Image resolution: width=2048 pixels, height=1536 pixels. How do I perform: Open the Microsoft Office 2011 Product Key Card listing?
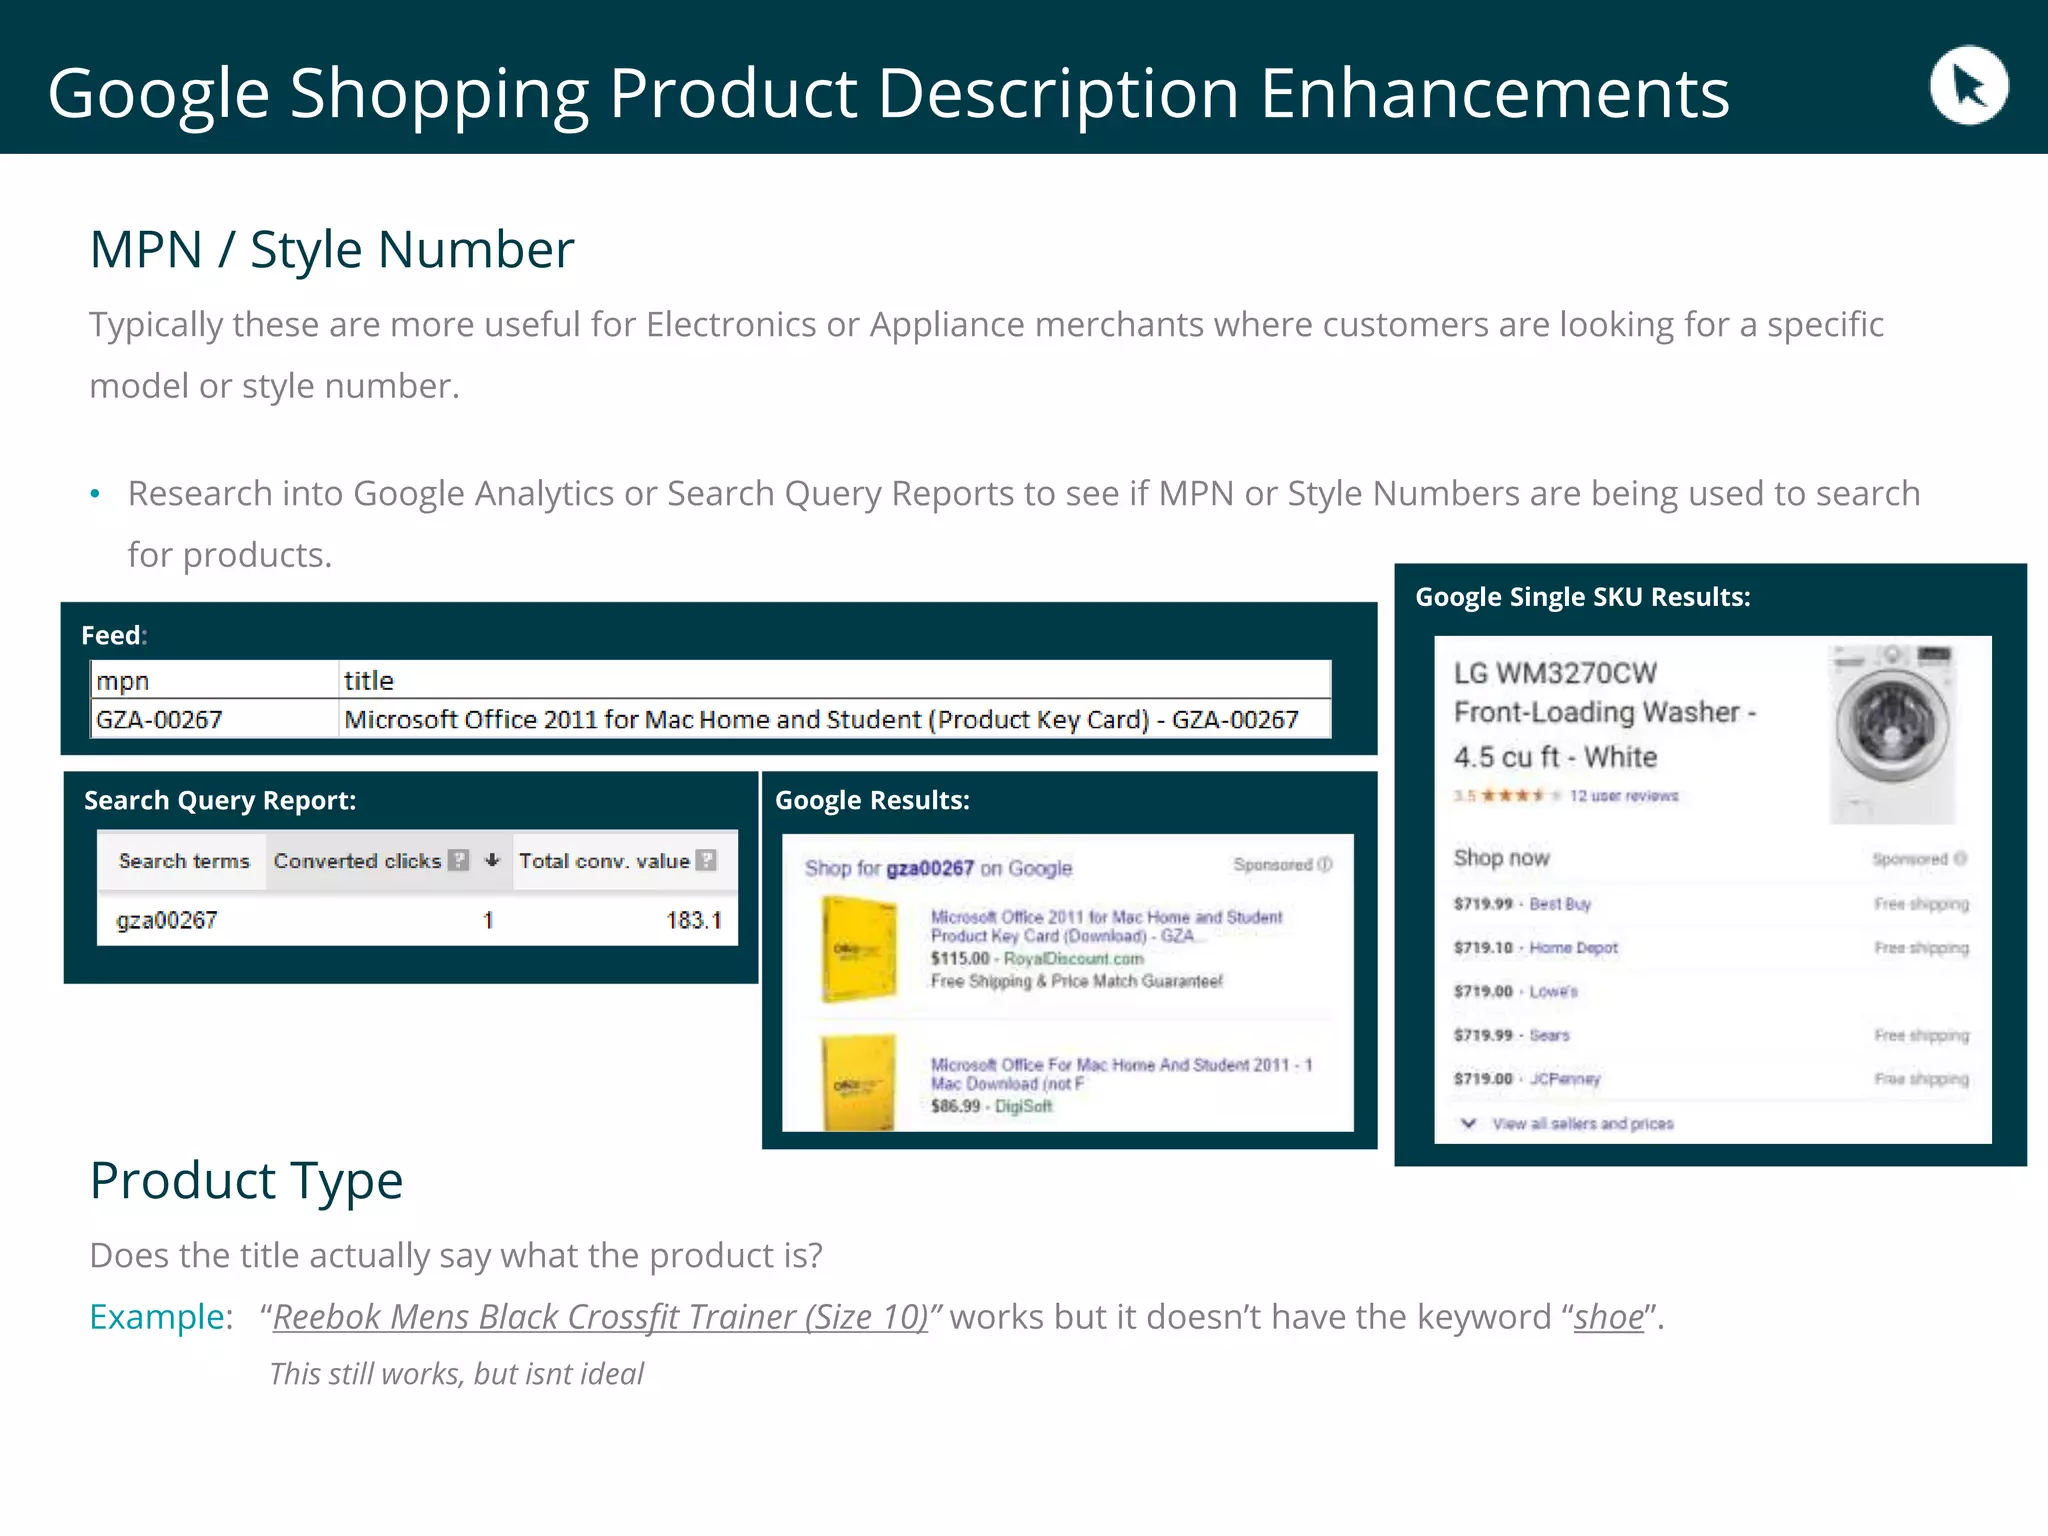click(1106, 926)
